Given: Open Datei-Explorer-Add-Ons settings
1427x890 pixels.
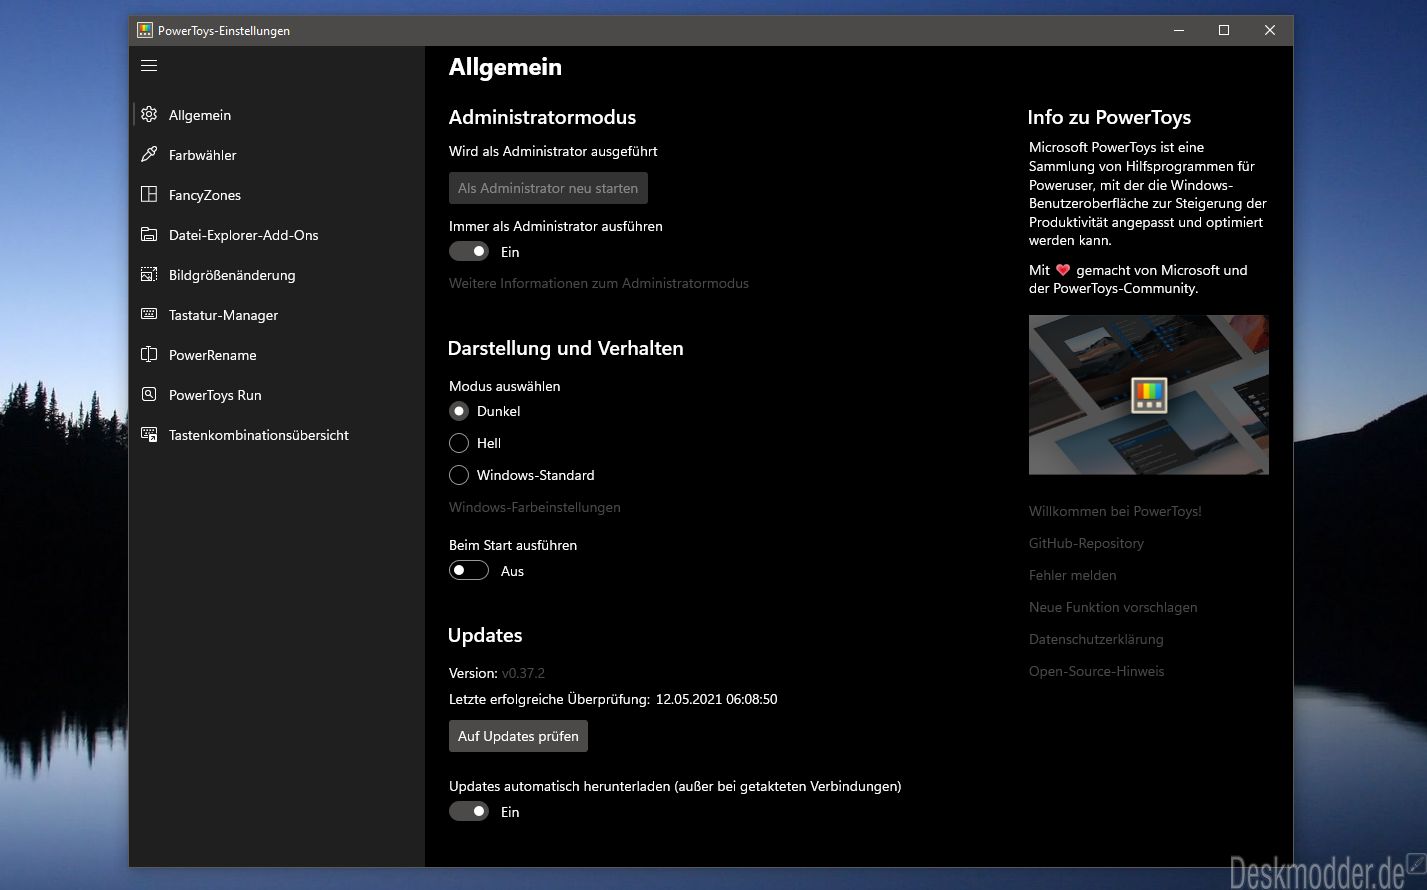Looking at the screenshot, I should click(278, 235).
